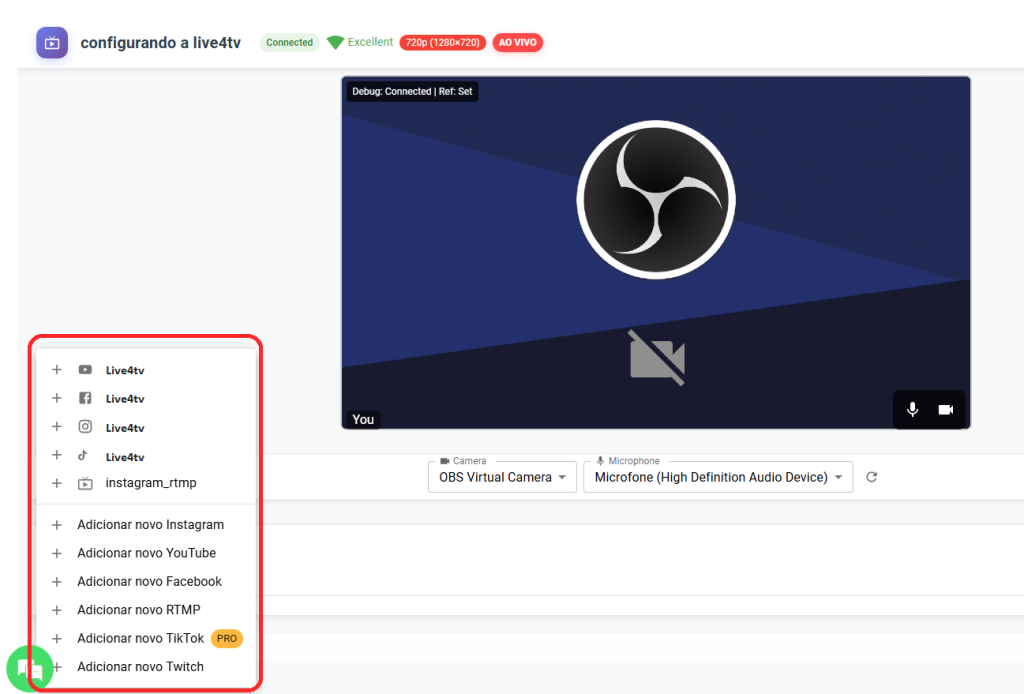Click the 720p (1280×720) resolution badge
Screen dimensions: 1024x694
coord(443,42)
